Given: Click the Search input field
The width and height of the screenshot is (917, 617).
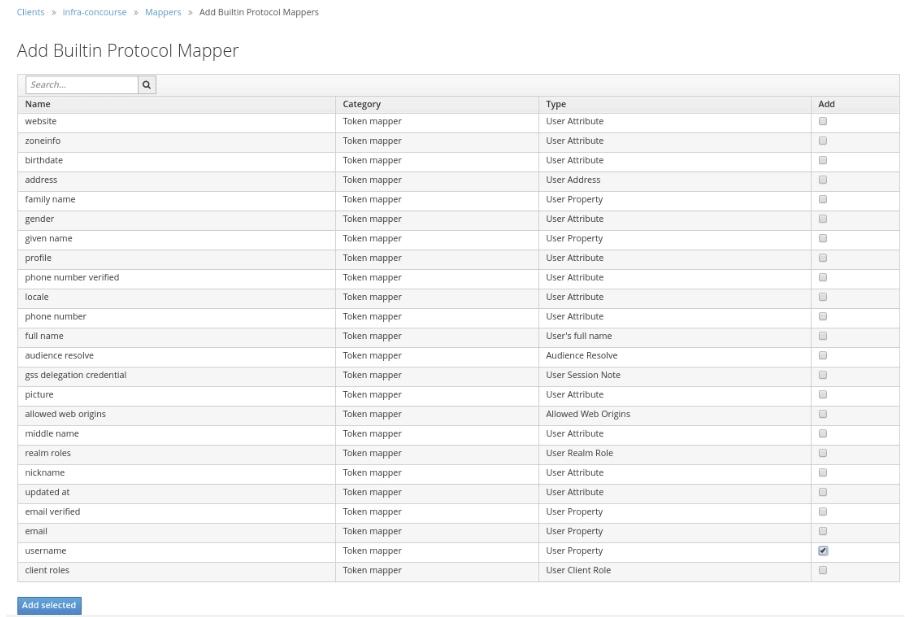Looking at the screenshot, I should click(x=81, y=85).
